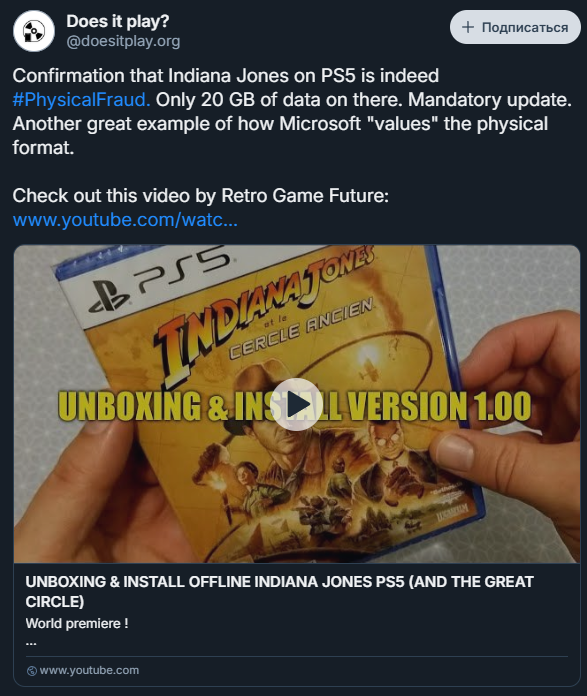Viewport: 587px width, 696px height.
Task: Open the #PhysicalFraud hashtag
Action: click(81, 99)
